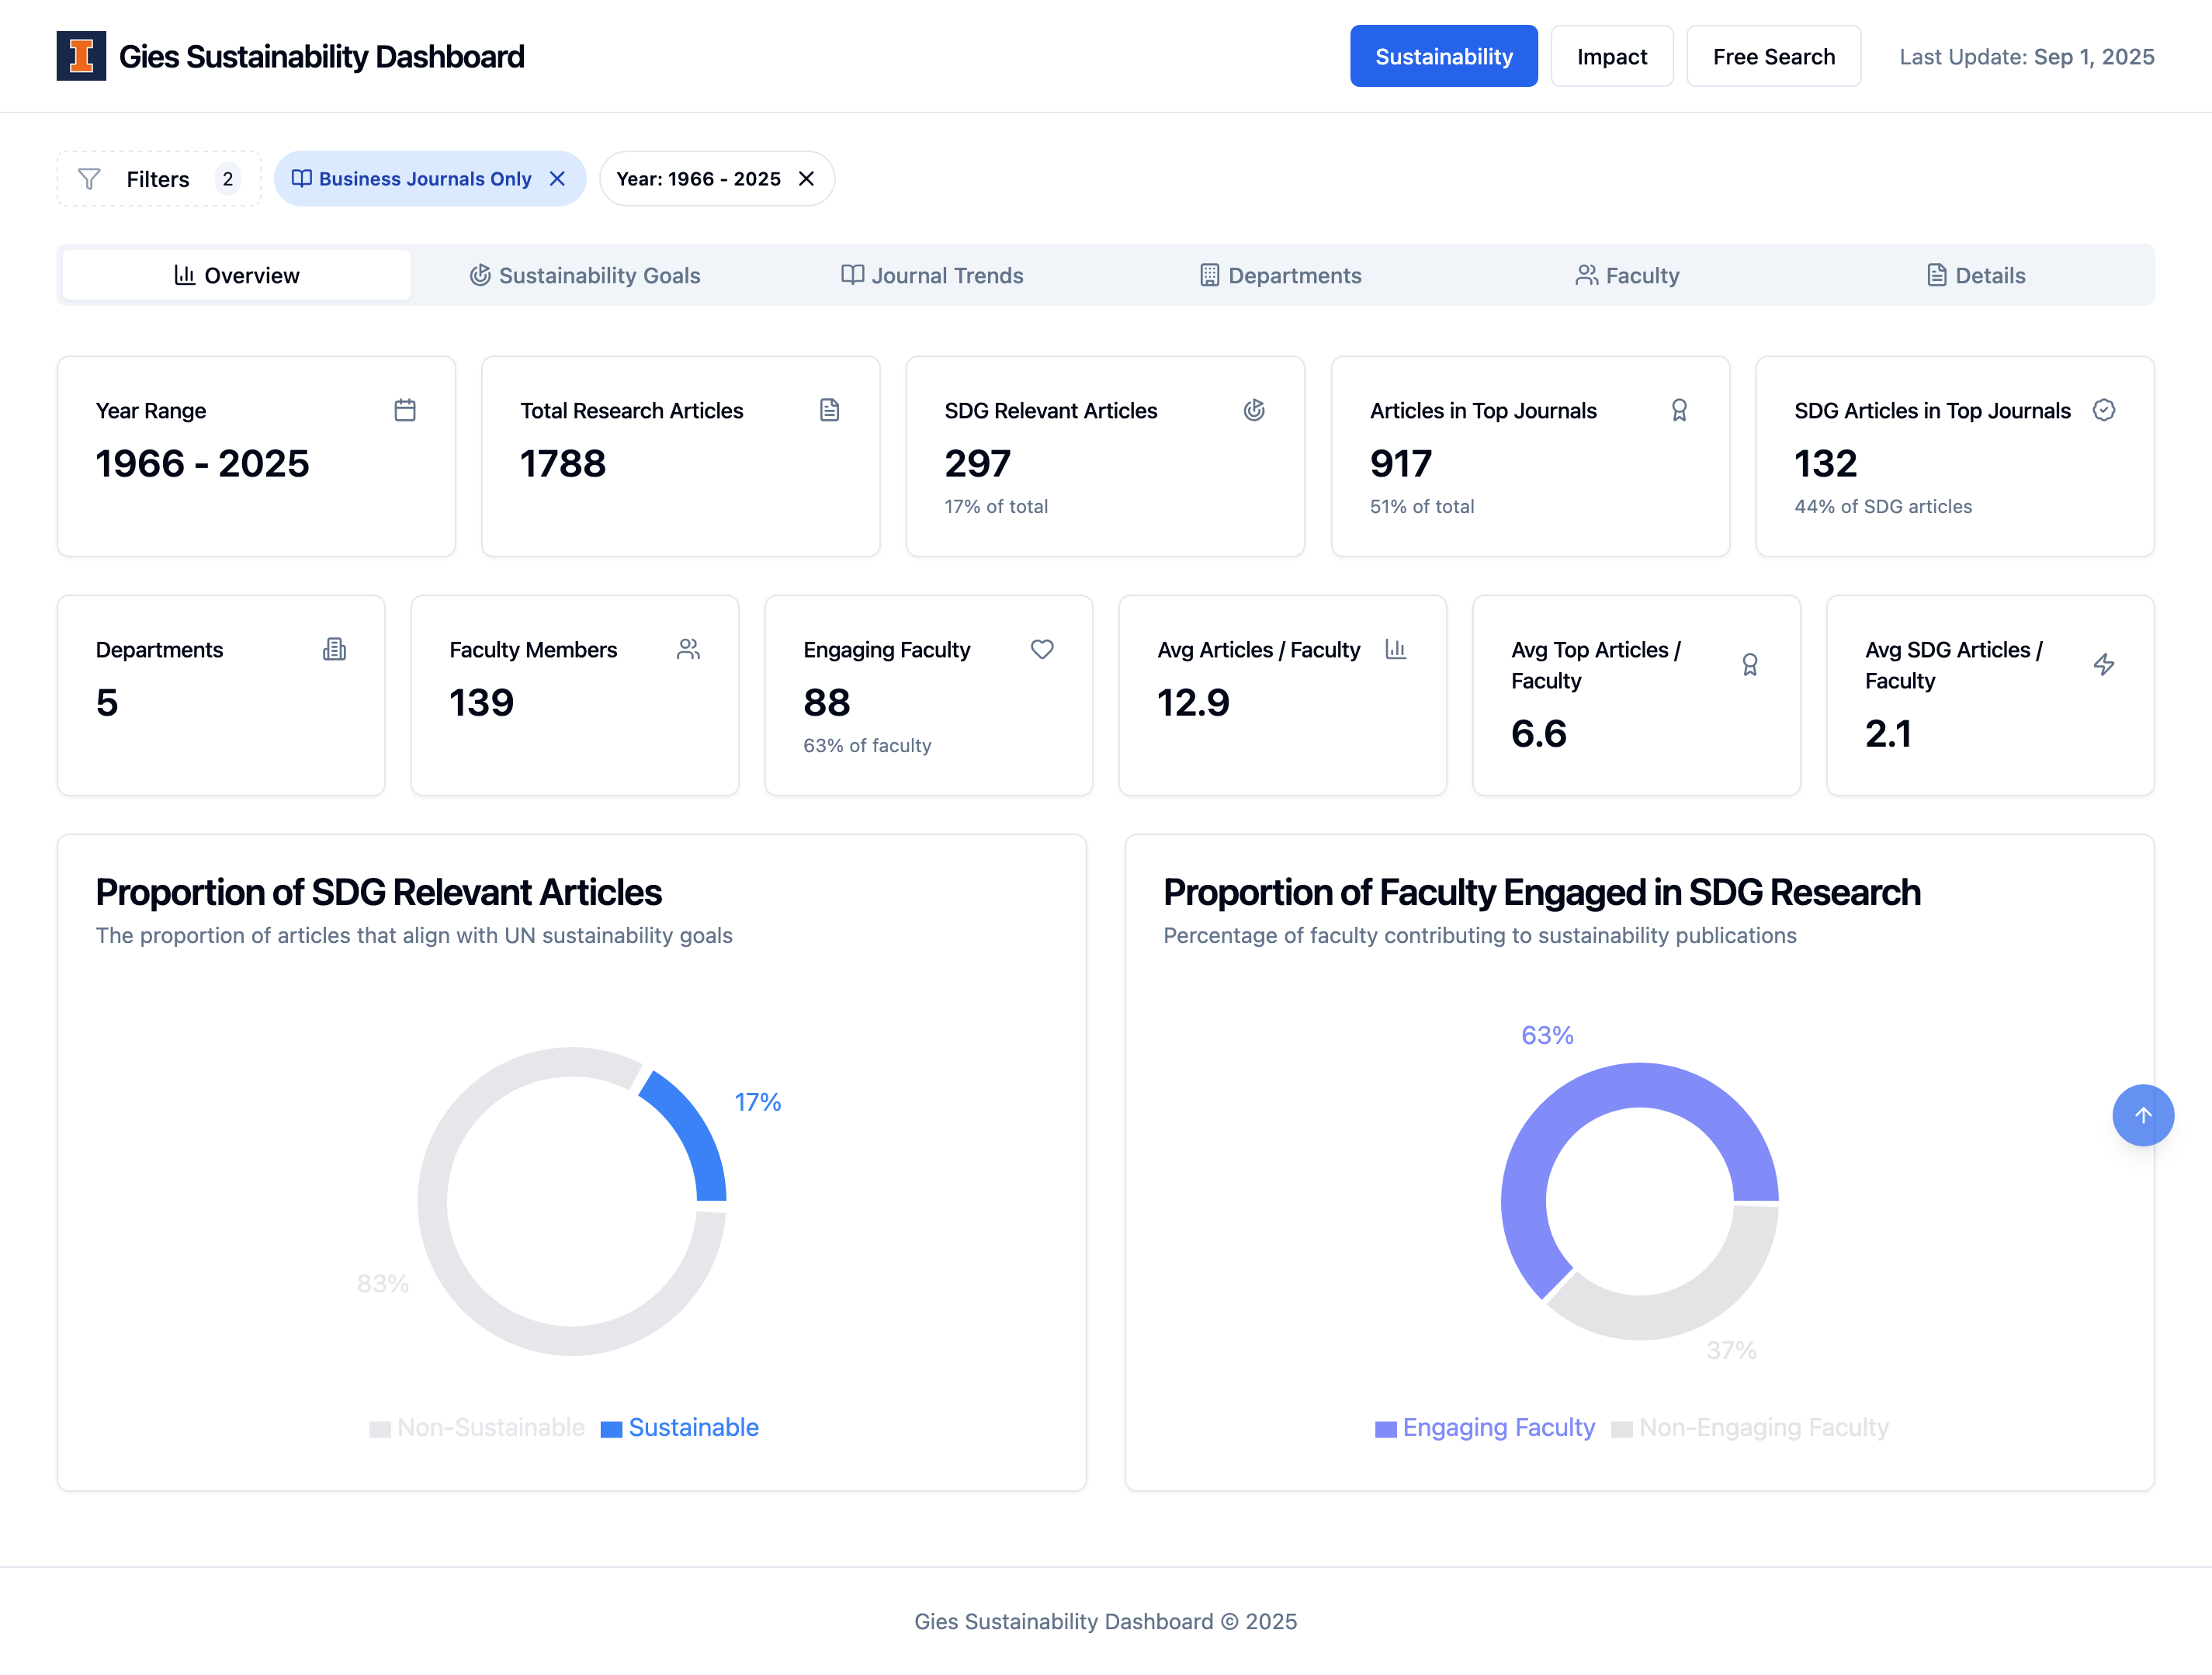Click the building icon on Departments card

click(335, 649)
